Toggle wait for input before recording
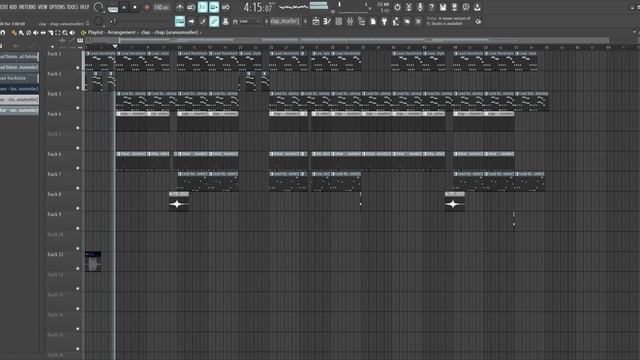The width and height of the screenshot is (640, 360). 191,7
